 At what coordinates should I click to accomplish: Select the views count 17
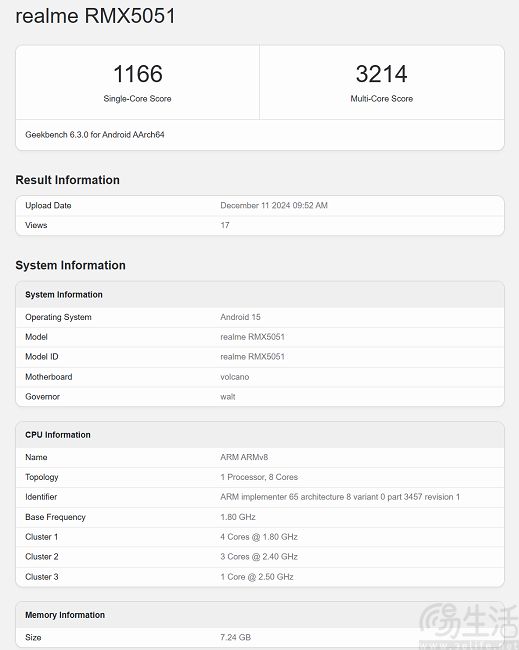click(x=225, y=225)
